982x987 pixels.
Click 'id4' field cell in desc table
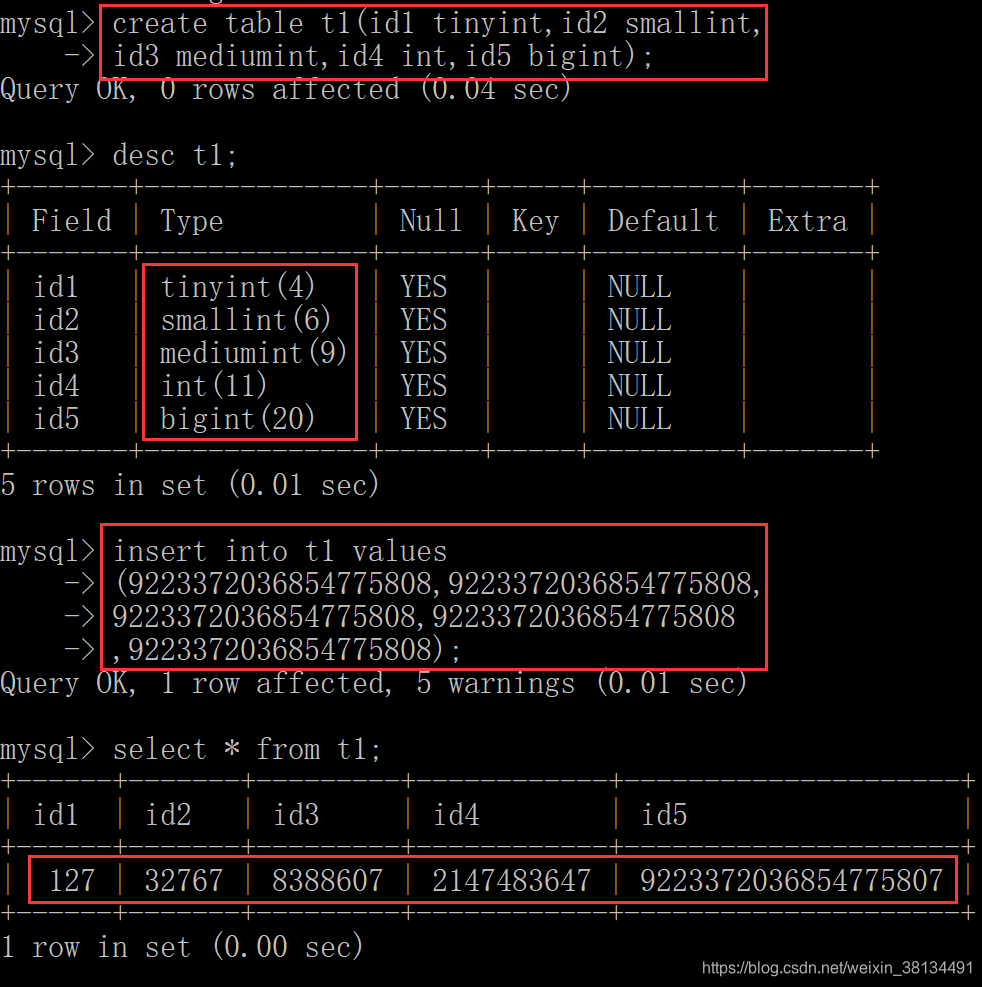tap(56, 385)
